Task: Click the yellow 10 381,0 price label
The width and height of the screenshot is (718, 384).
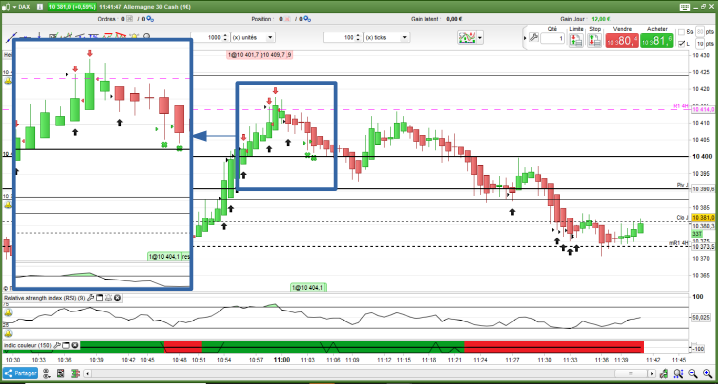Action: (703, 218)
